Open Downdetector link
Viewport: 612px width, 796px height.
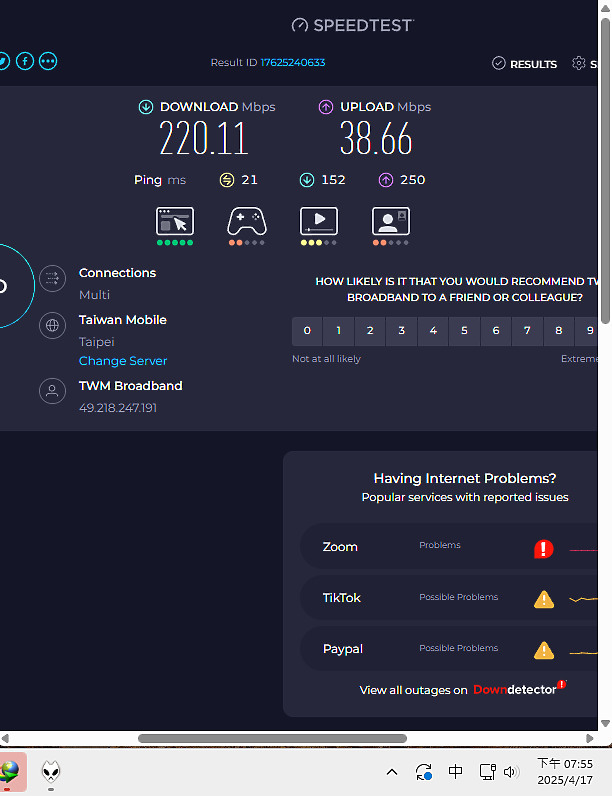(519, 688)
